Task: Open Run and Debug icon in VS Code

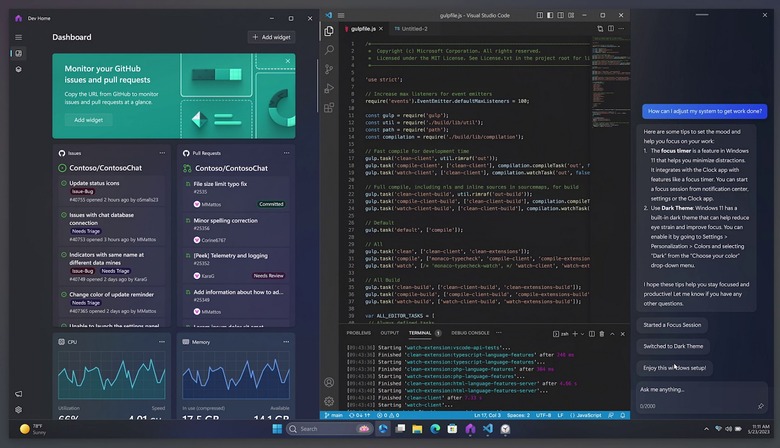Action: point(329,89)
